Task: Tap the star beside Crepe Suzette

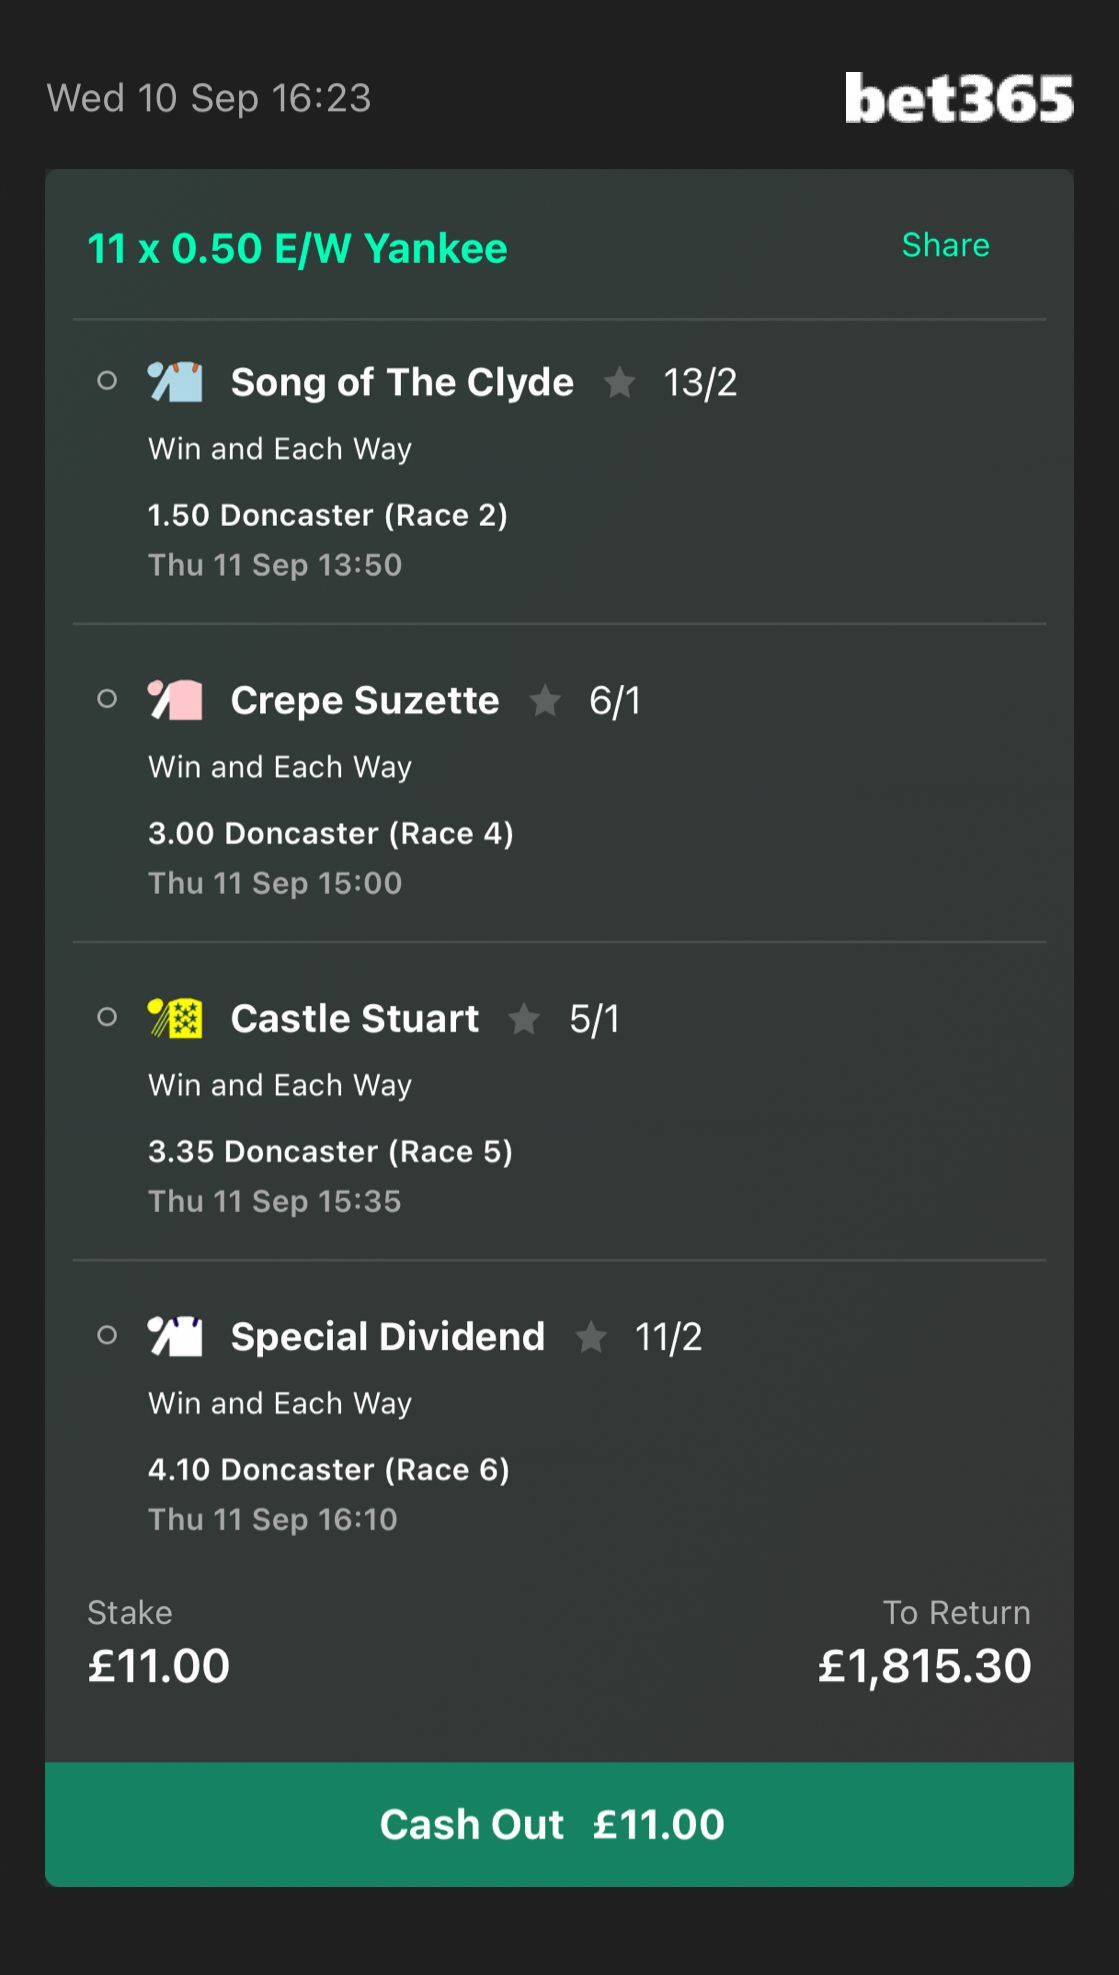Action: click(545, 700)
